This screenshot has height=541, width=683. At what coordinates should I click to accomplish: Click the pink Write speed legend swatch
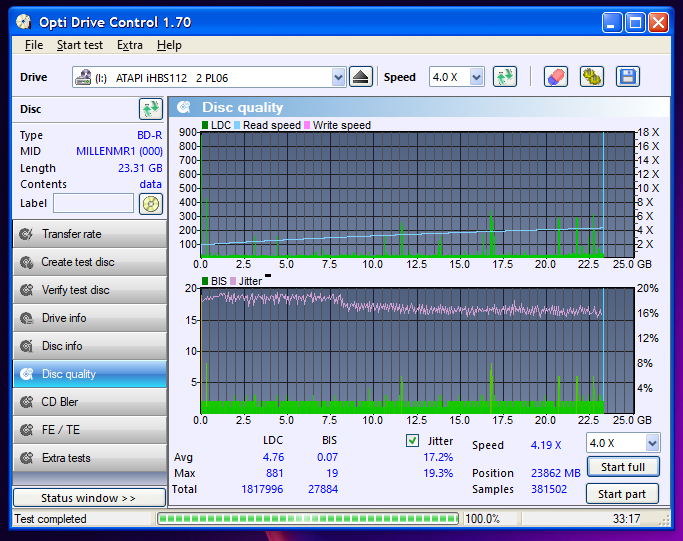307,125
